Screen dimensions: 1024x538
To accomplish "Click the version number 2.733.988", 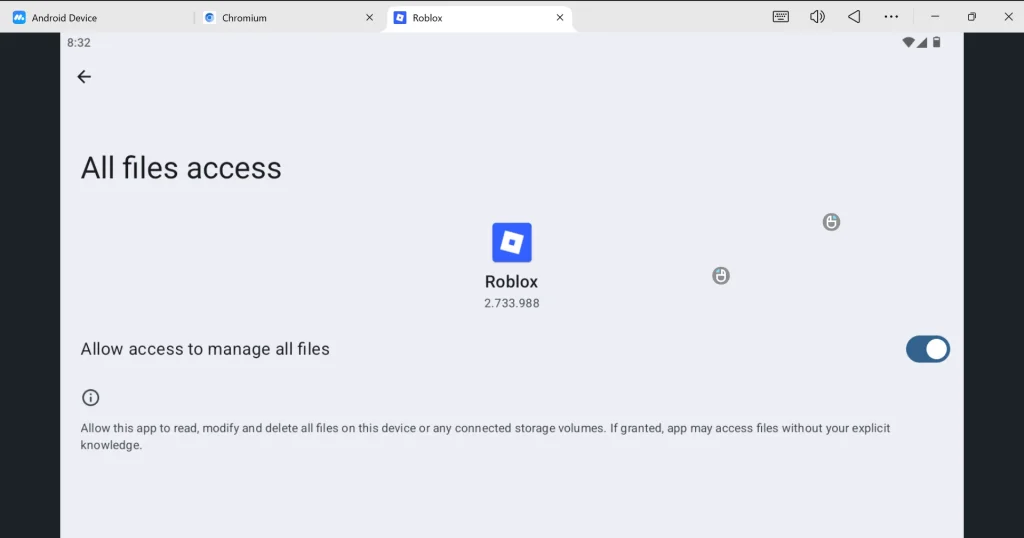I will (x=511, y=303).
